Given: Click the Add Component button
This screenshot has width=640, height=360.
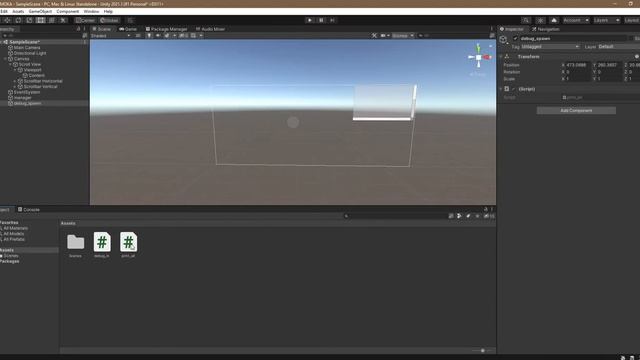Looking at the screenshot, I should (576, 111).
